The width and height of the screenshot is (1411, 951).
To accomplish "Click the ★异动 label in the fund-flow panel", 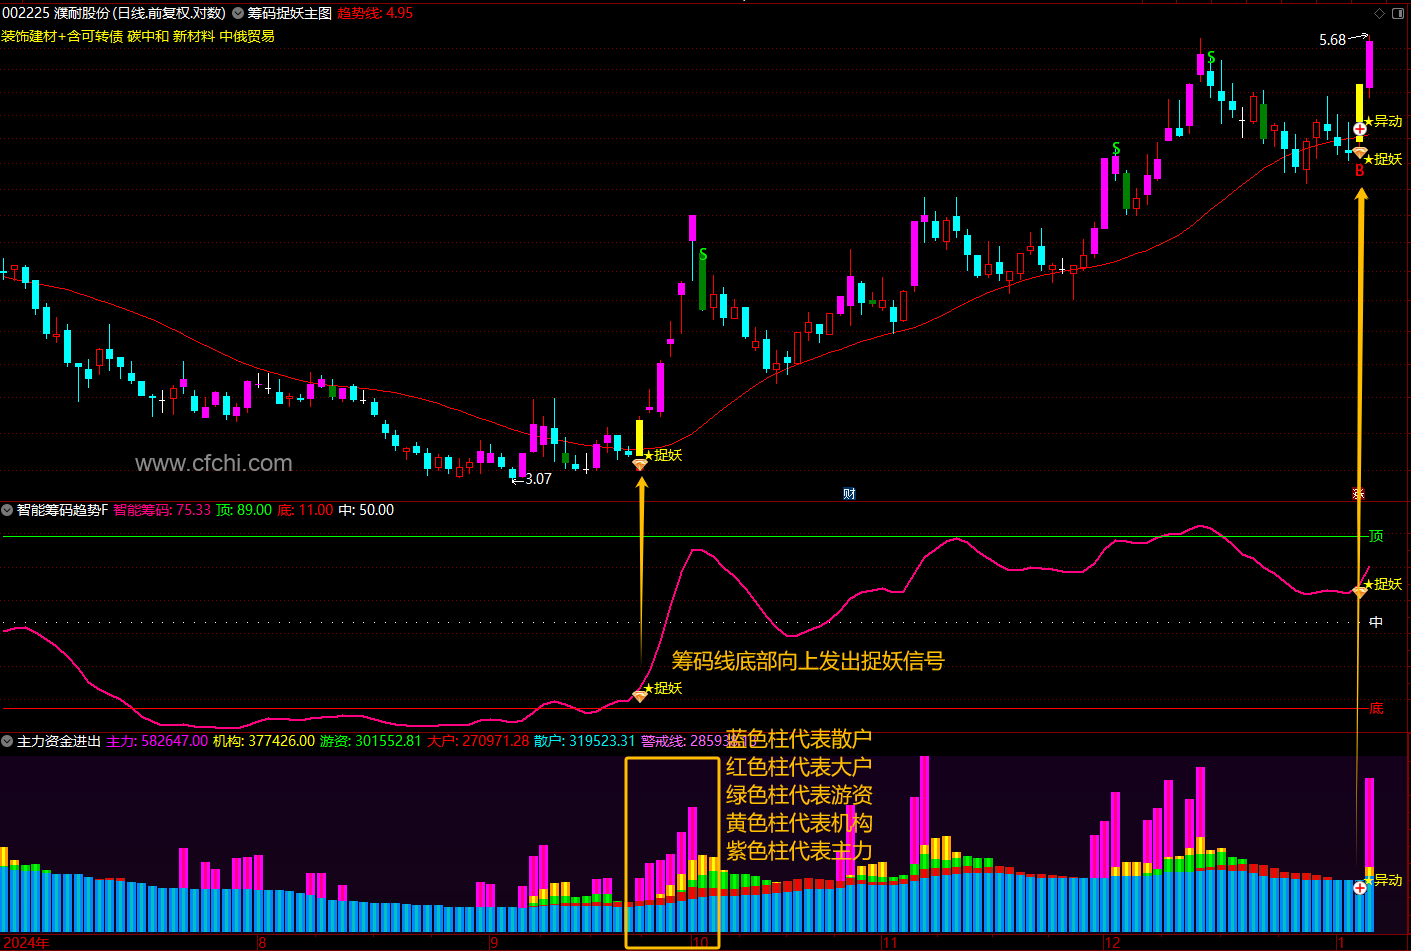I will pyautogui.click(x=1383, y=880).
